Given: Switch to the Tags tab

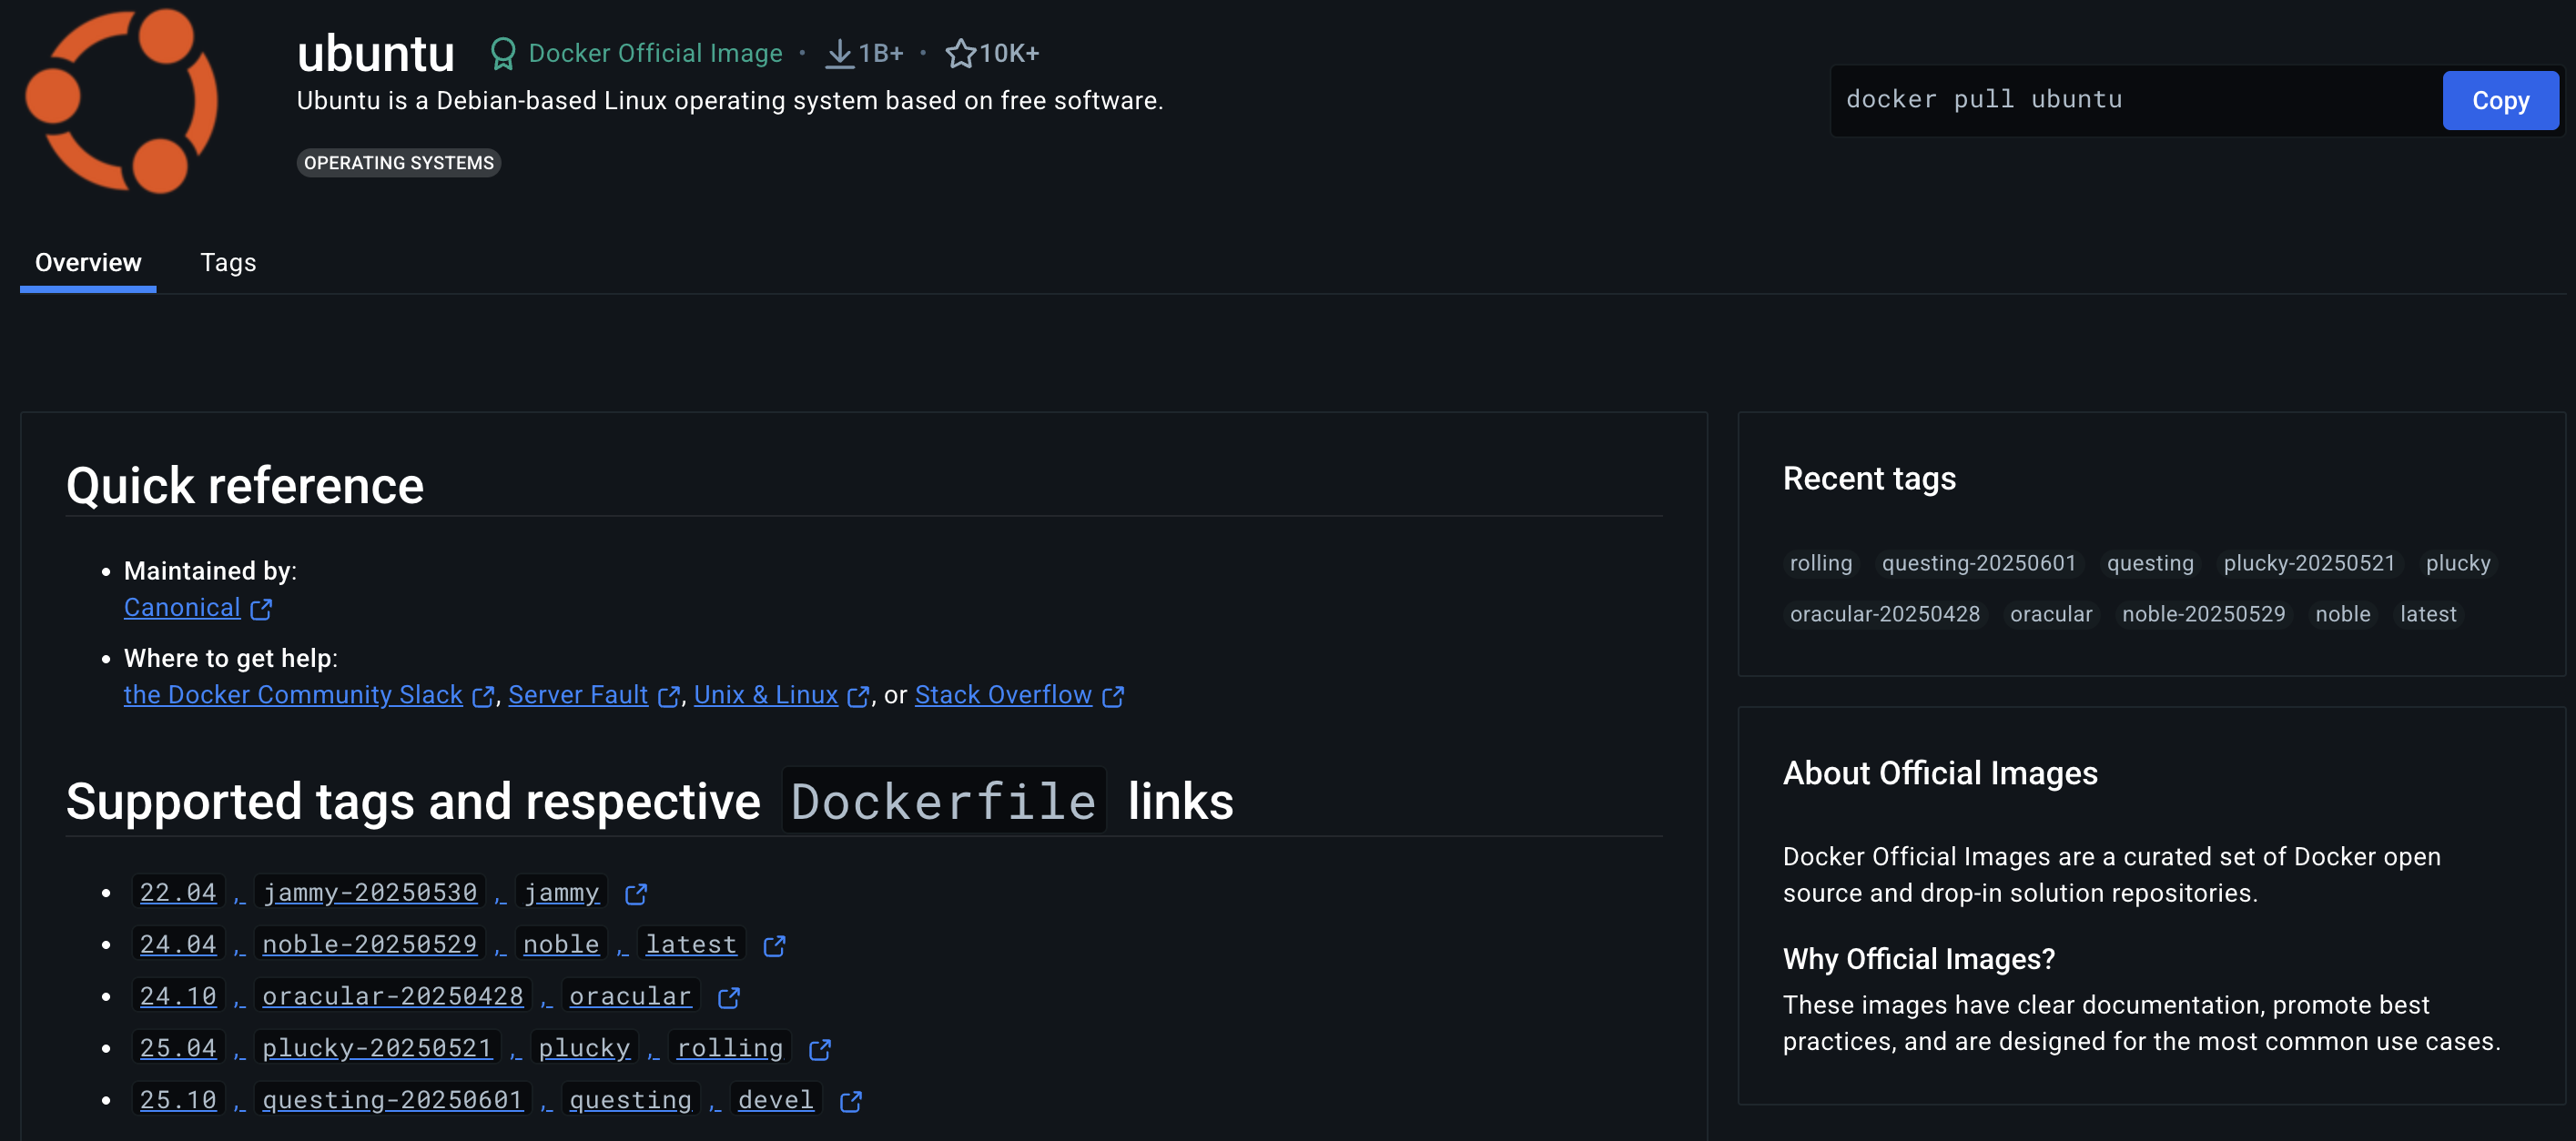Looking at the screenshot, I should tap(228, 262).
